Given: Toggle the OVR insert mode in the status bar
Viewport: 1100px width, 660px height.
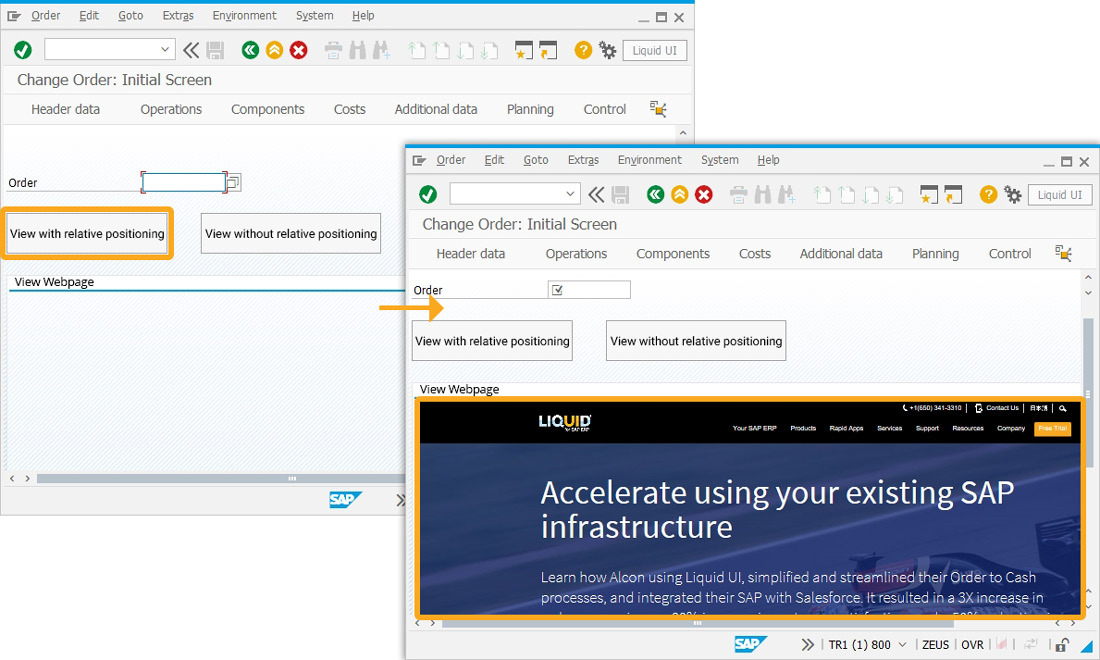Looking at the screenshot, I should (x=972, y=645).
